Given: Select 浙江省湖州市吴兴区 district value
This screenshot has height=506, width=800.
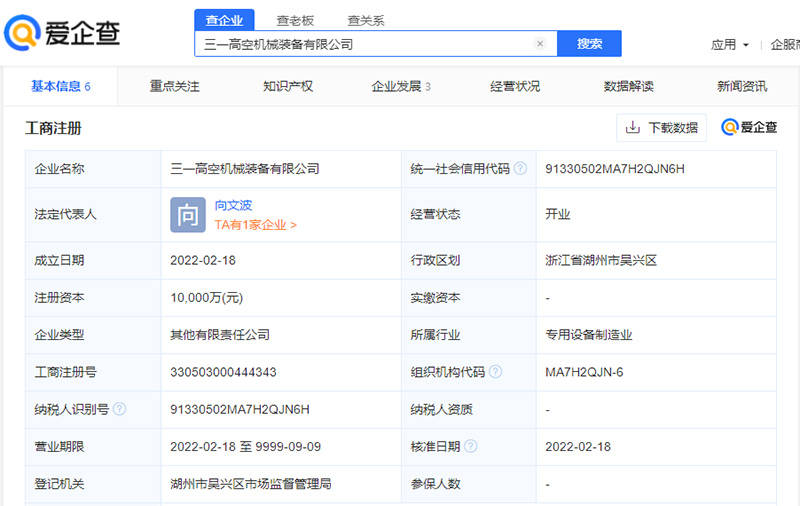Looking at the screenshot, I should tap(601, 261).
